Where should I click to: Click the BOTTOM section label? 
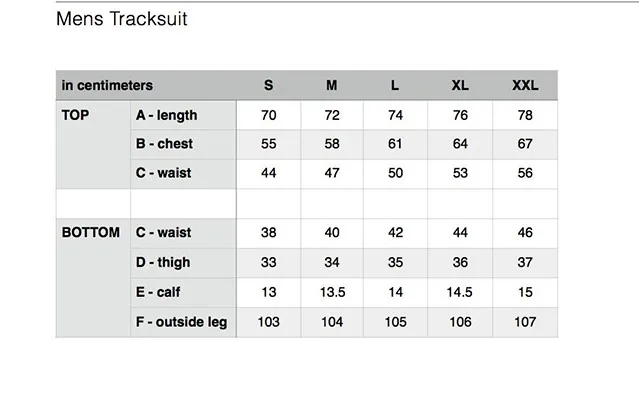pyautogui.click(x=91, y=233)
